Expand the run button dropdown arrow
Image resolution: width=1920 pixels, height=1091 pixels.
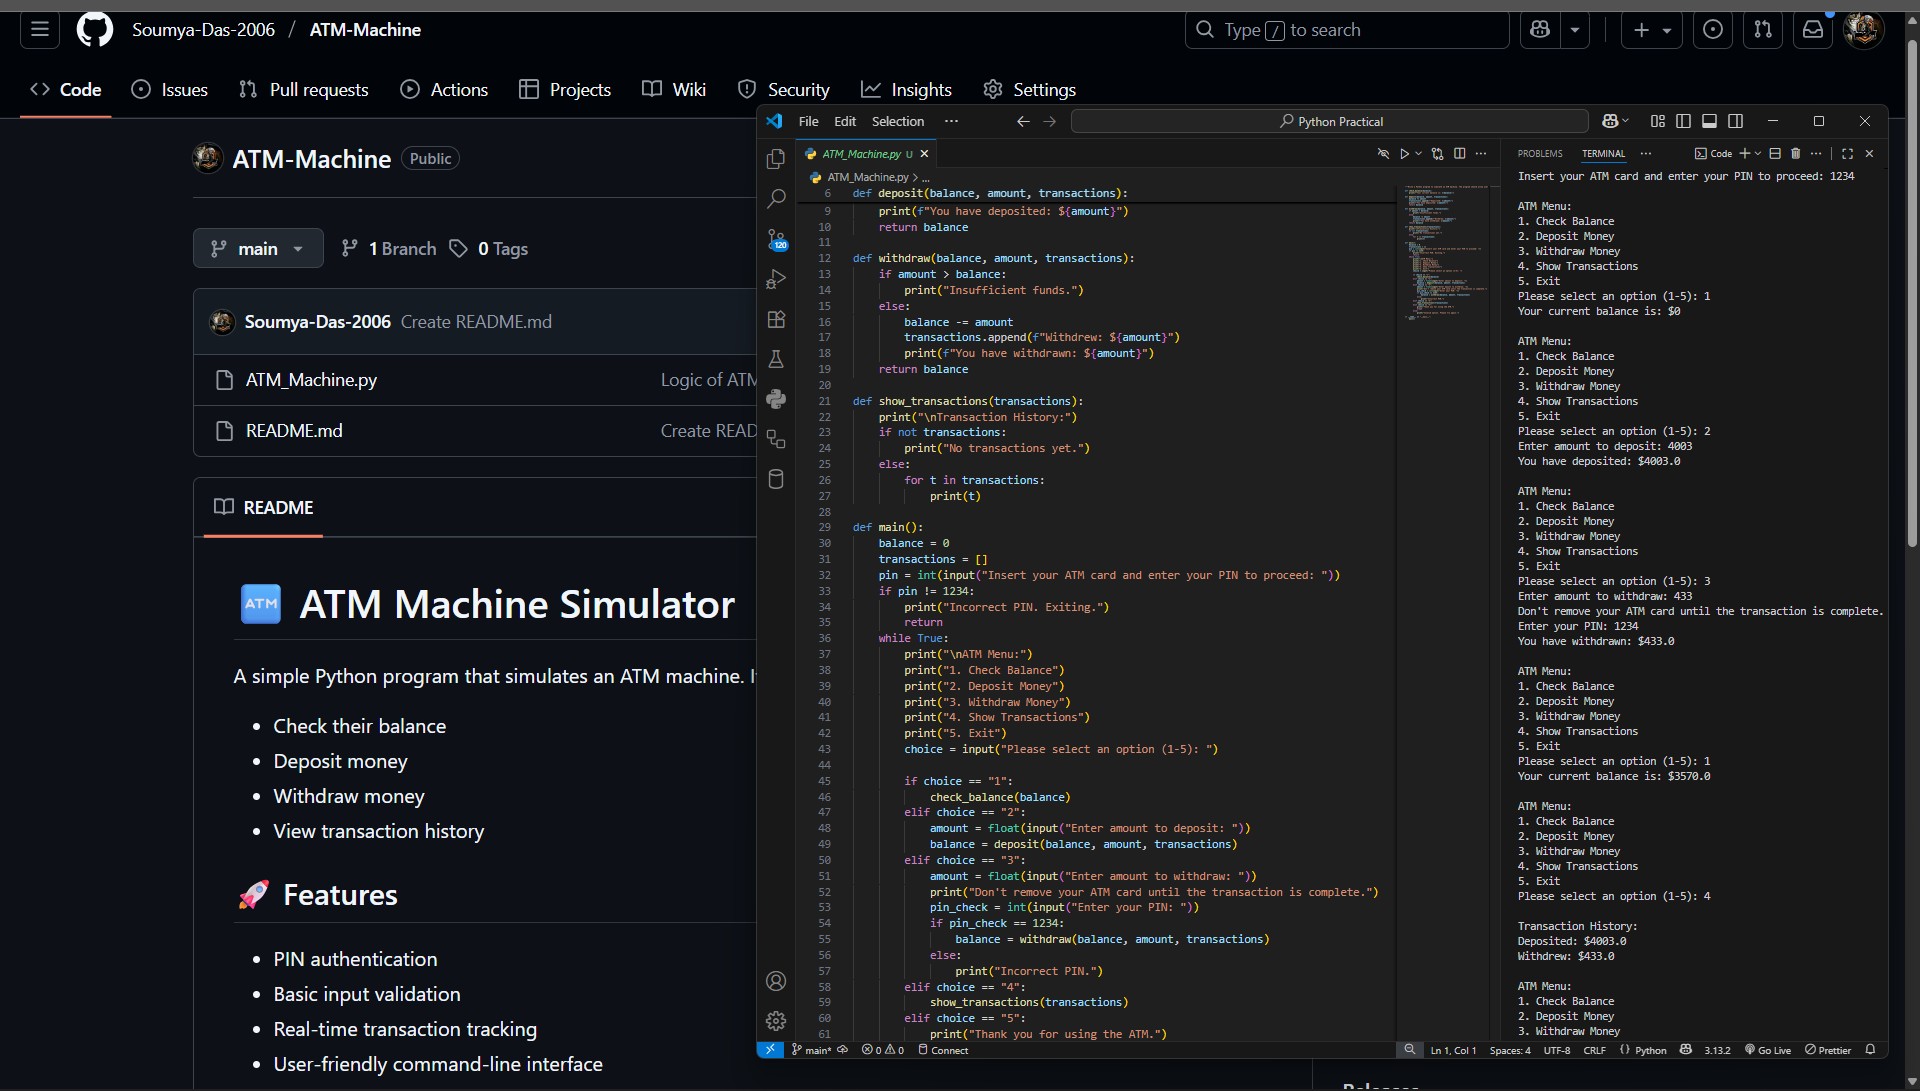coord(1419,154)
